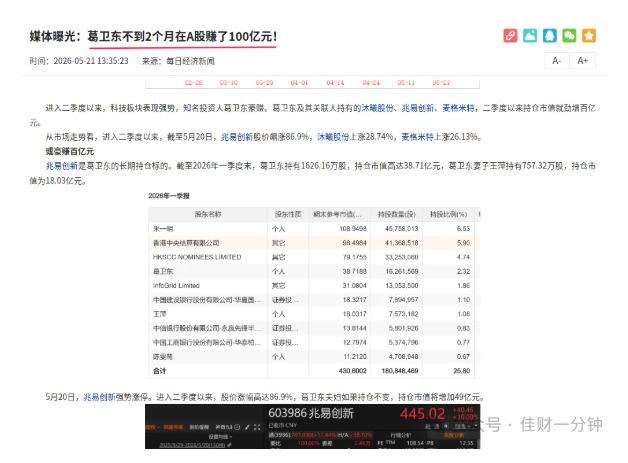This screenshot has height=463, width=628.
Task: Click the table caption '2026年一季报'
Action: [x=169, y=196]
